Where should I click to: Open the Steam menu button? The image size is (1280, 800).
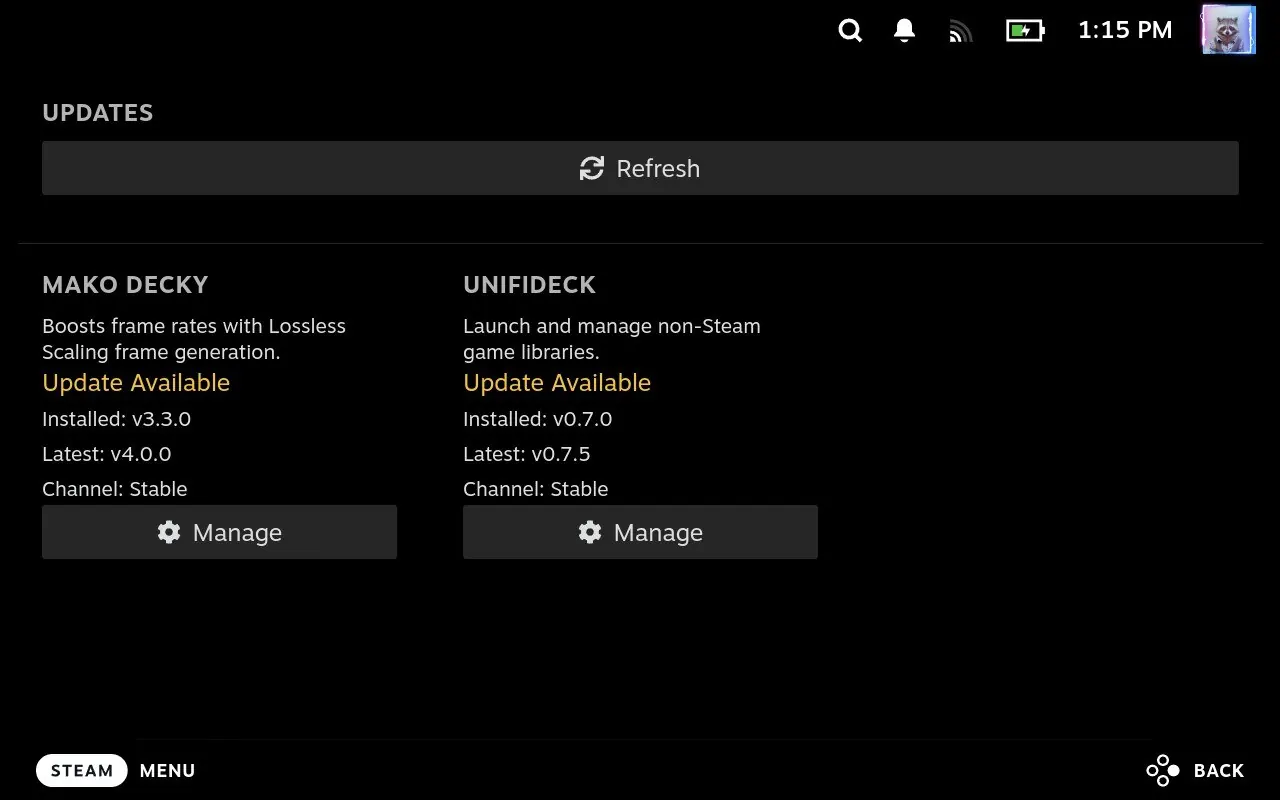click(x=82, y=770)
